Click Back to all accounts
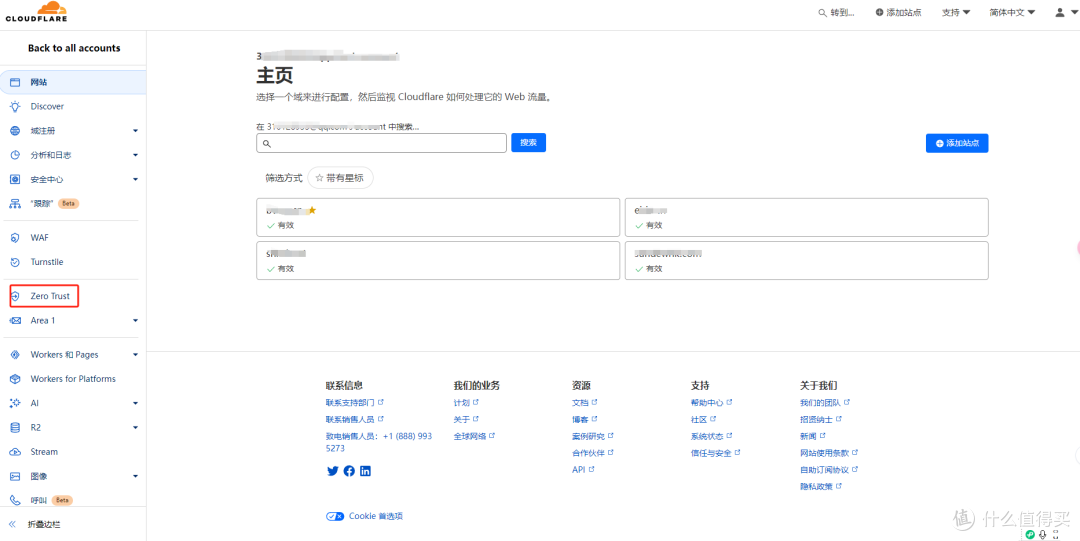The width and height of the screenshot is (1080, 541). click(74, 48)
